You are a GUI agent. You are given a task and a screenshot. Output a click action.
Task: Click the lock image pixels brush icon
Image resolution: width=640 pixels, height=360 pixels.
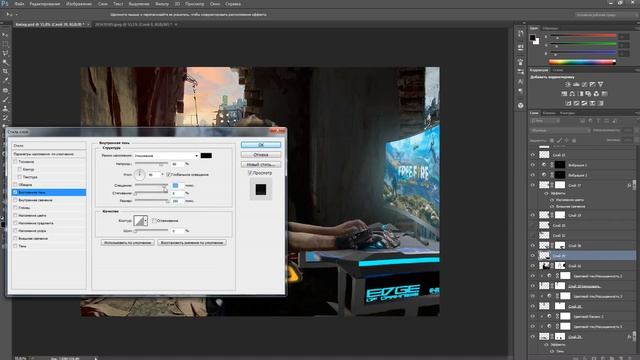pos(559,140)
